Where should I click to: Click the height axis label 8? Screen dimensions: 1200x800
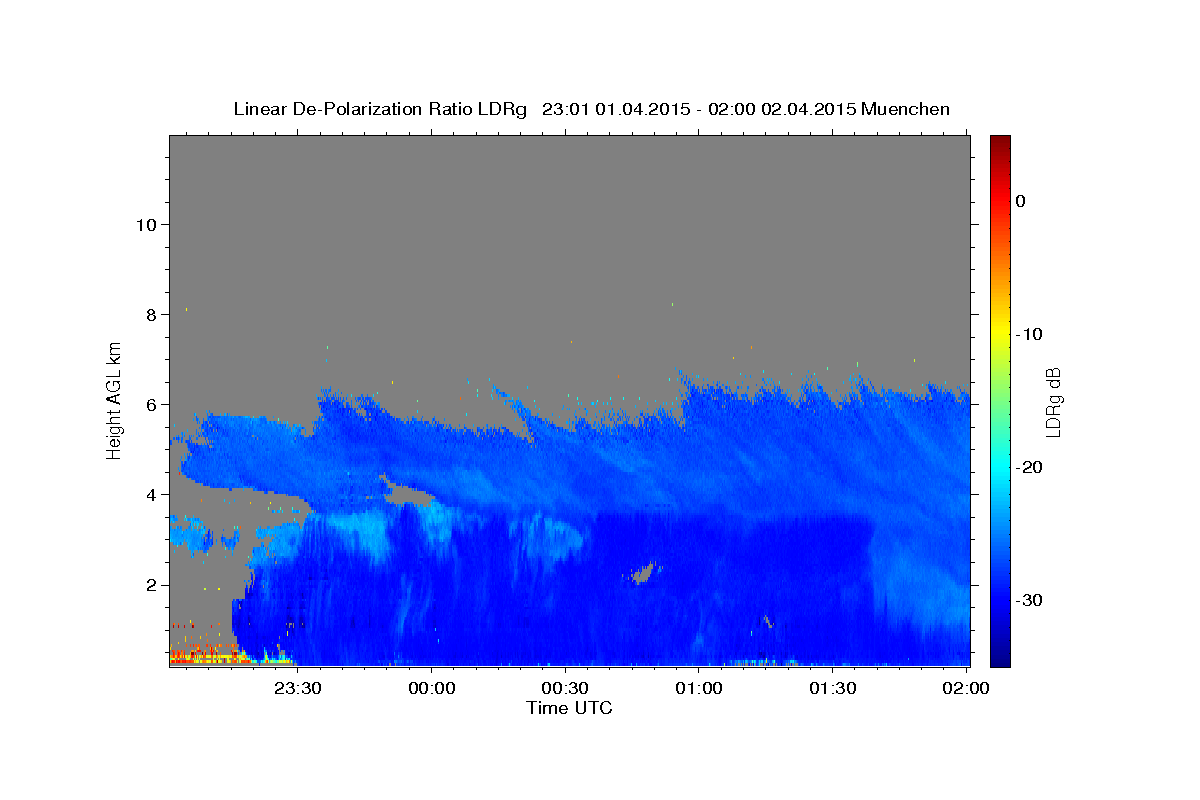[x=149, y=314]
